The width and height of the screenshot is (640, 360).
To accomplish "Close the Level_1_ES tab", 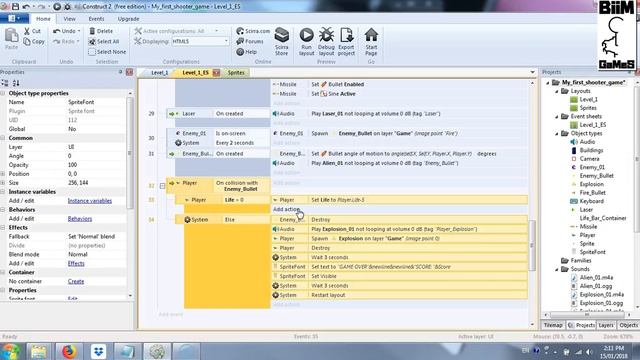I will pos(216,73).
